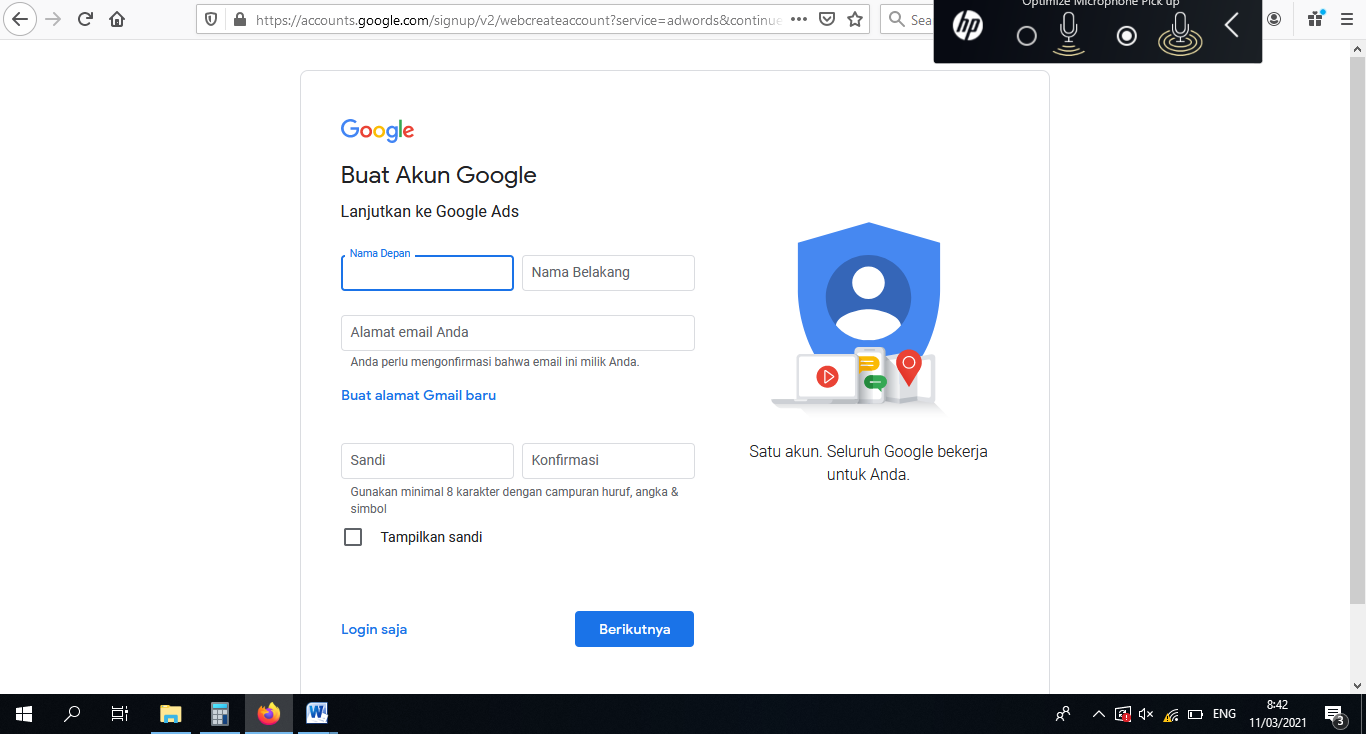Click the scrollbar down arrow
The image size is (1366, 734).
(1357, 685)
